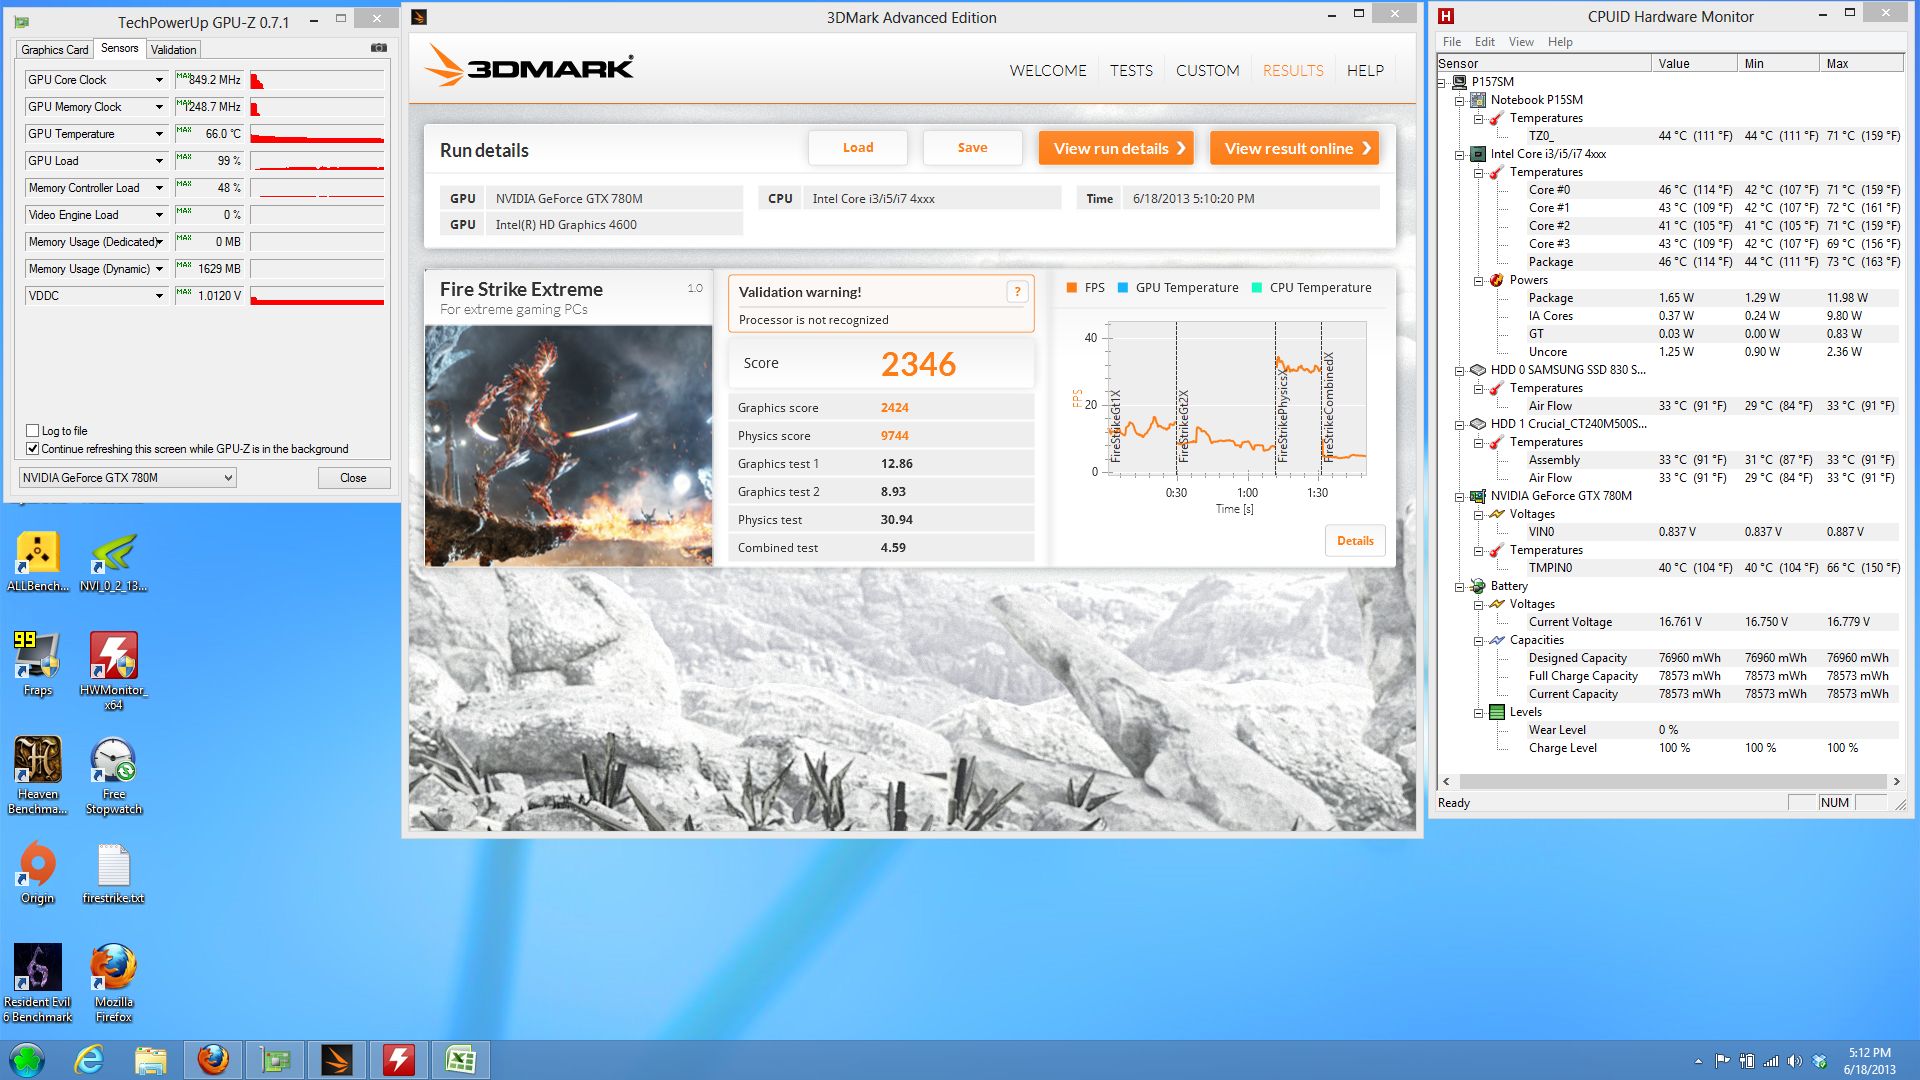The image size is (1920, 1080).
Task: Click the action center flag tray icon
Action: point(1722,1061)
